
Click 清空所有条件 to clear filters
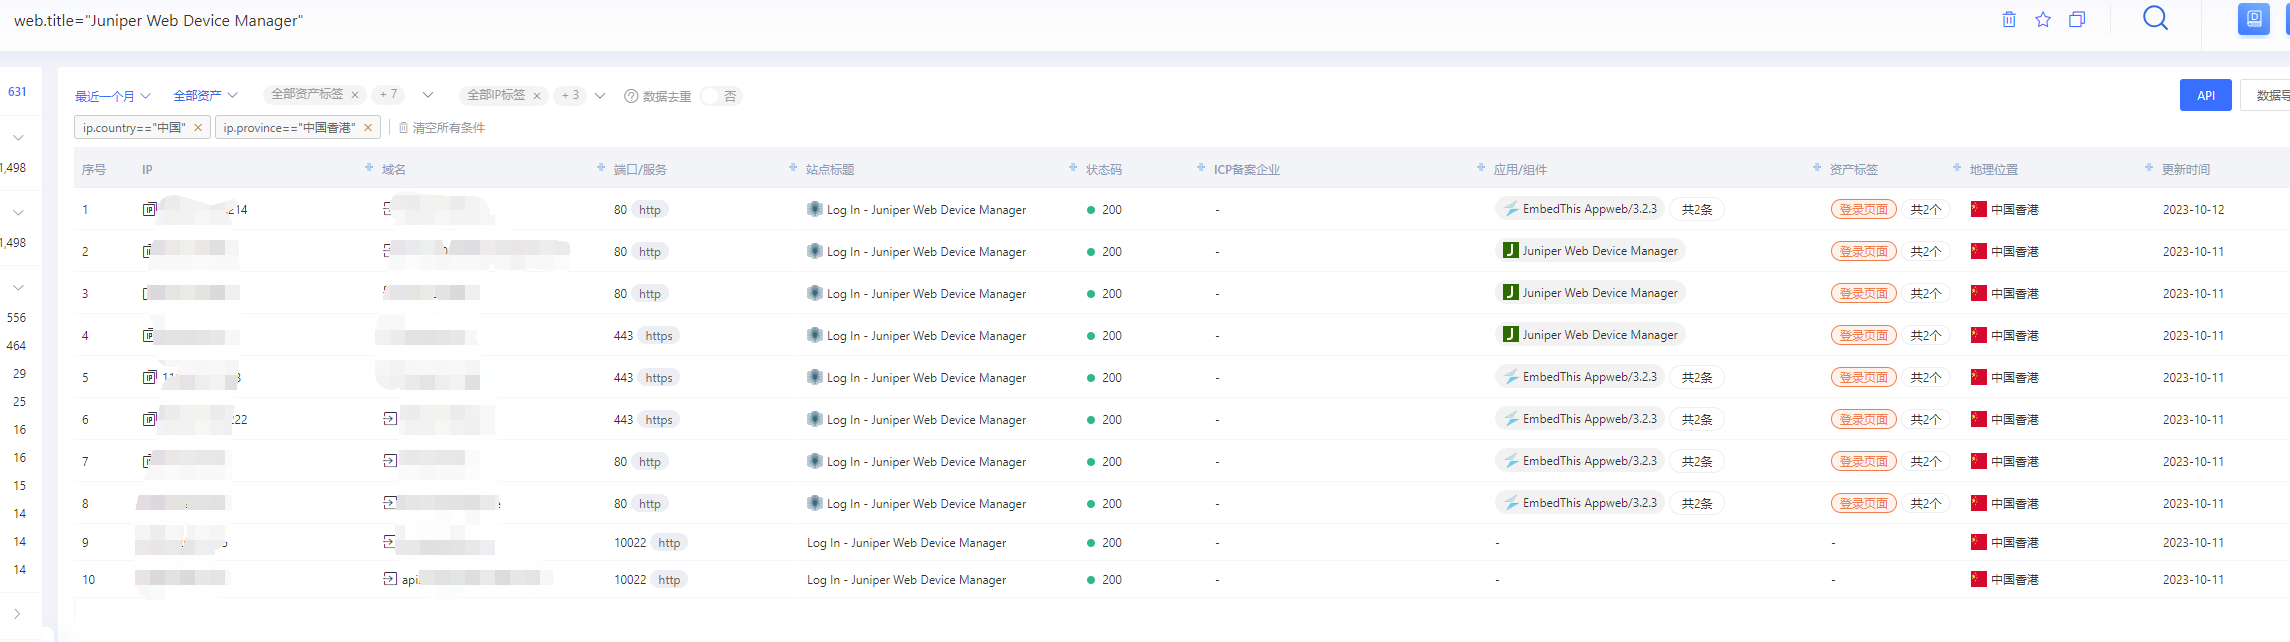442,128
